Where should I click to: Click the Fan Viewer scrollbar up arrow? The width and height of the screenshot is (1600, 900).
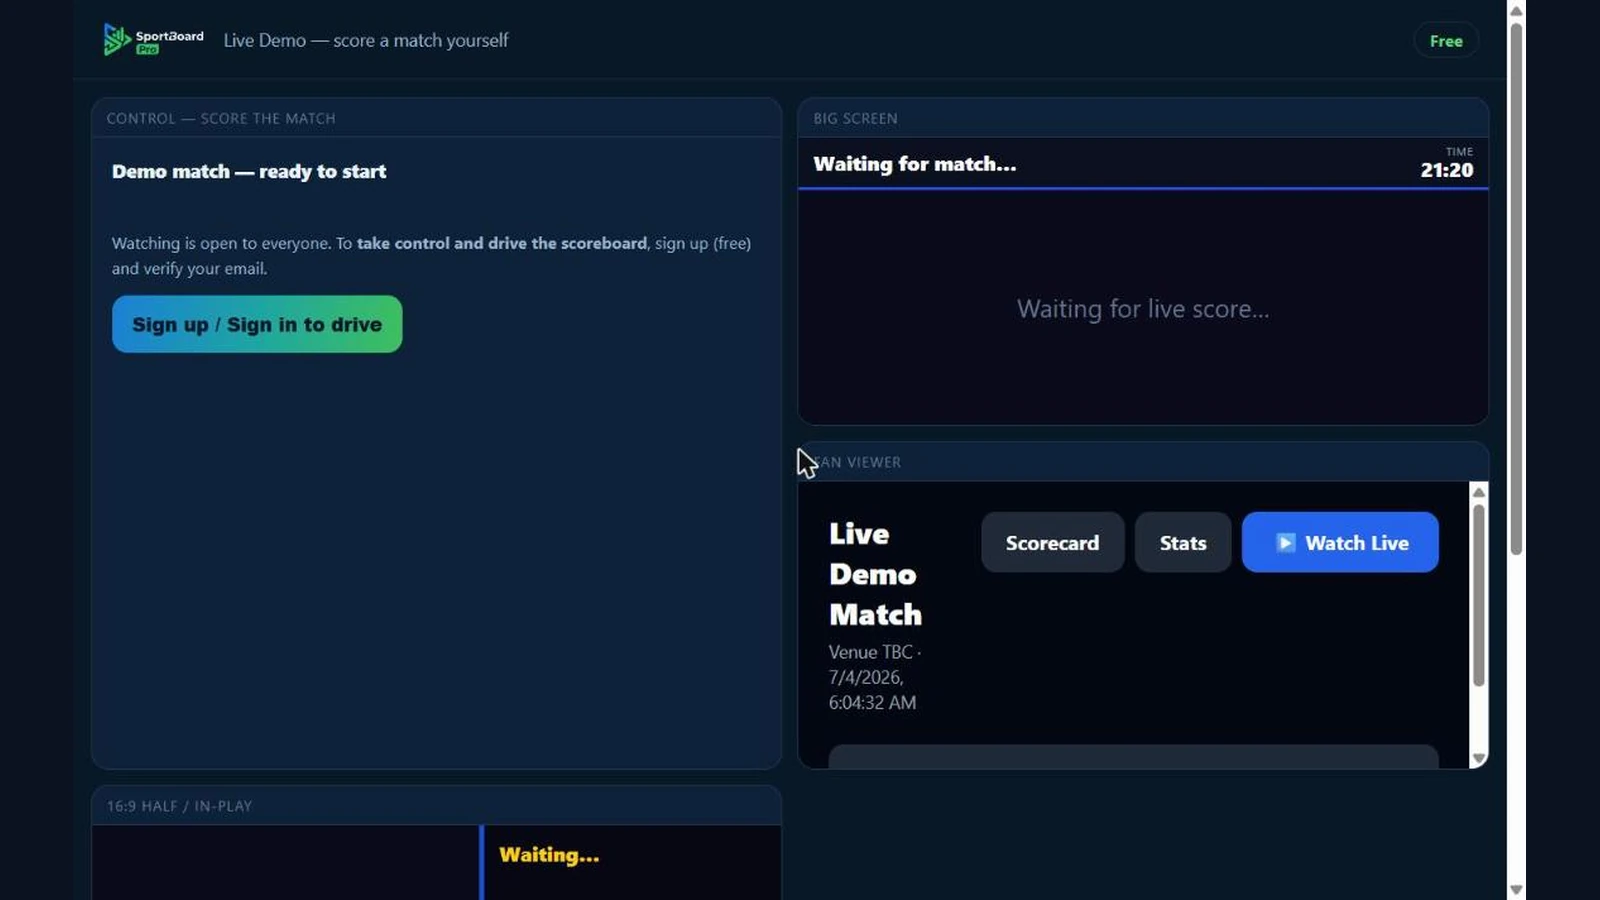tap(1478, 492)
